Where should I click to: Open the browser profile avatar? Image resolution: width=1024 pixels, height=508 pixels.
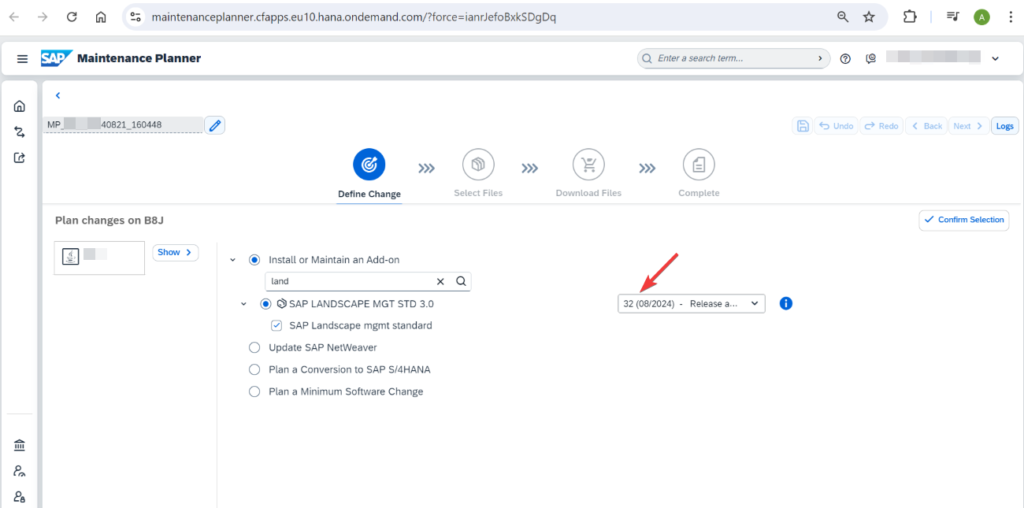982,17
